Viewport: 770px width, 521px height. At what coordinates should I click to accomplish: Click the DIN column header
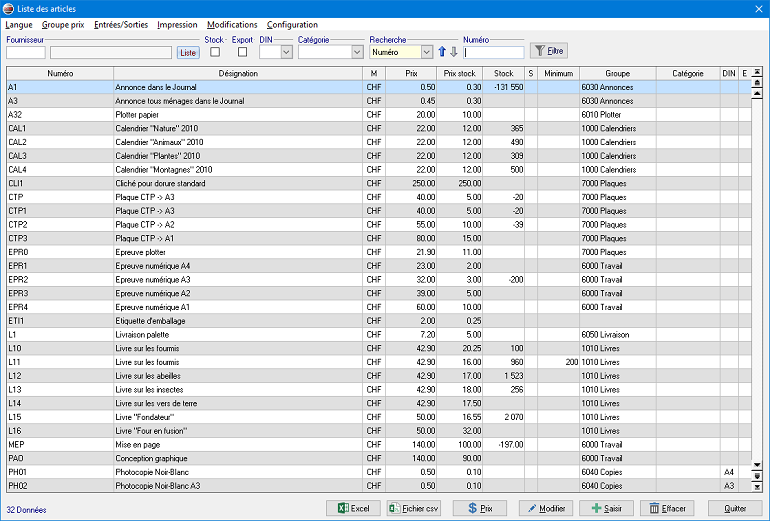click(x=729, y=73)
